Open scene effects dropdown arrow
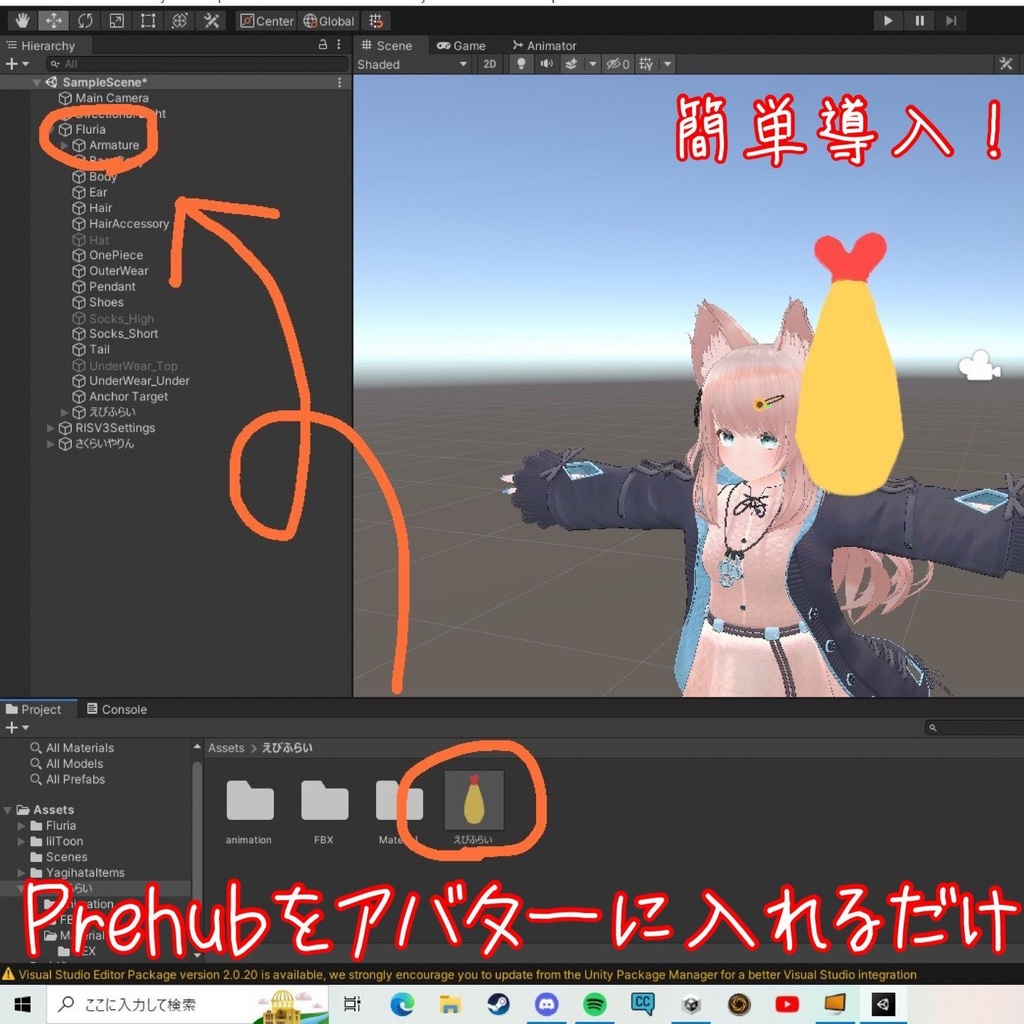Viewport: 1024px width, 1024px height. (592, 64)
